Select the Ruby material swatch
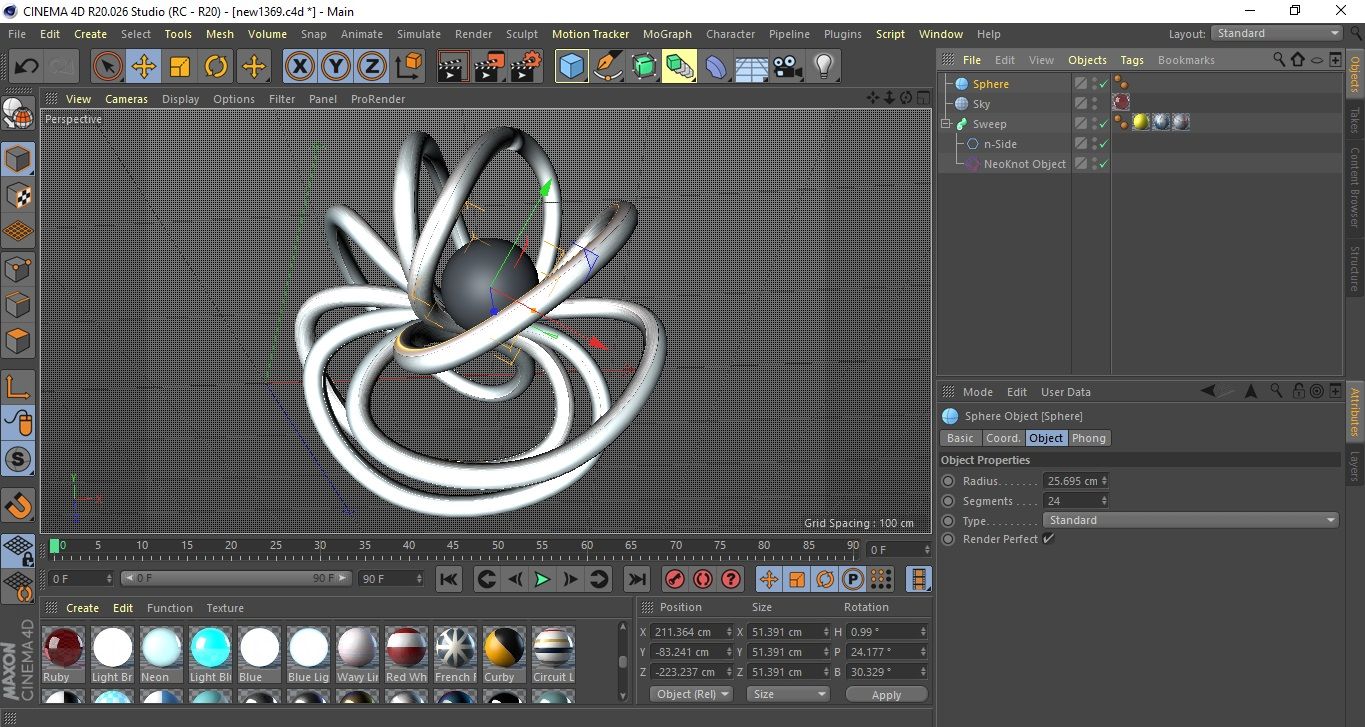The height and width of the screenshot is (727, 1365). [63, 655]
